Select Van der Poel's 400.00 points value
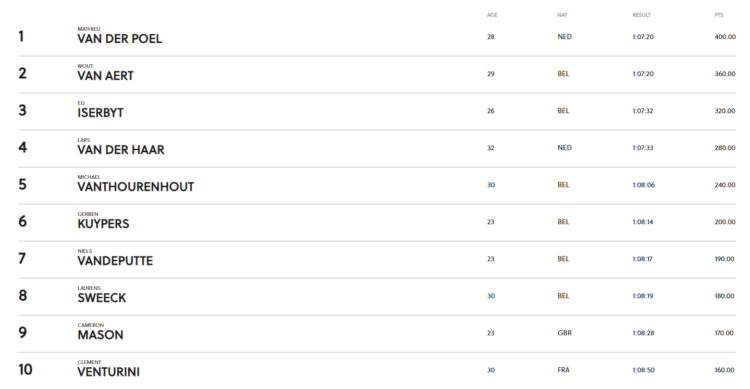Screen dimensions: 750x389 (725, 37)
